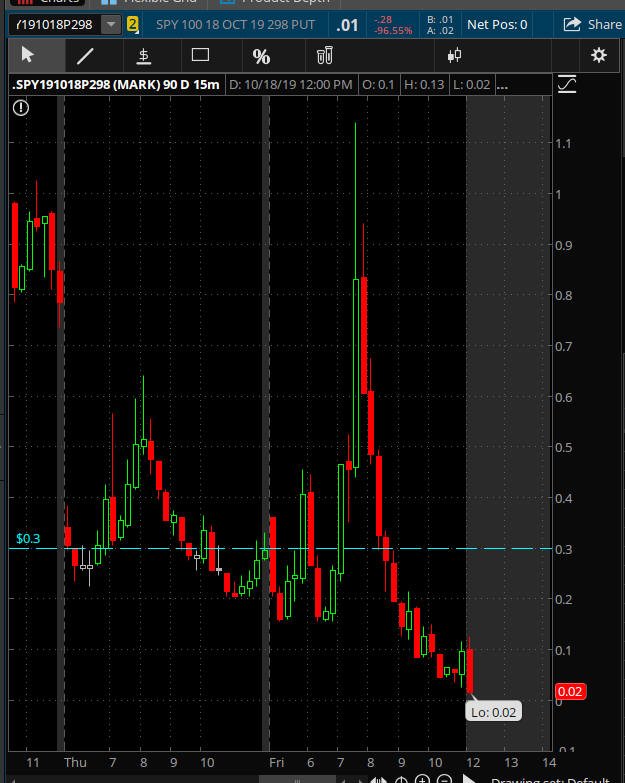Click the 0.7 price axis label
Image resolution: width=625 pixels, height=783 pixels.
pos(564,346)
